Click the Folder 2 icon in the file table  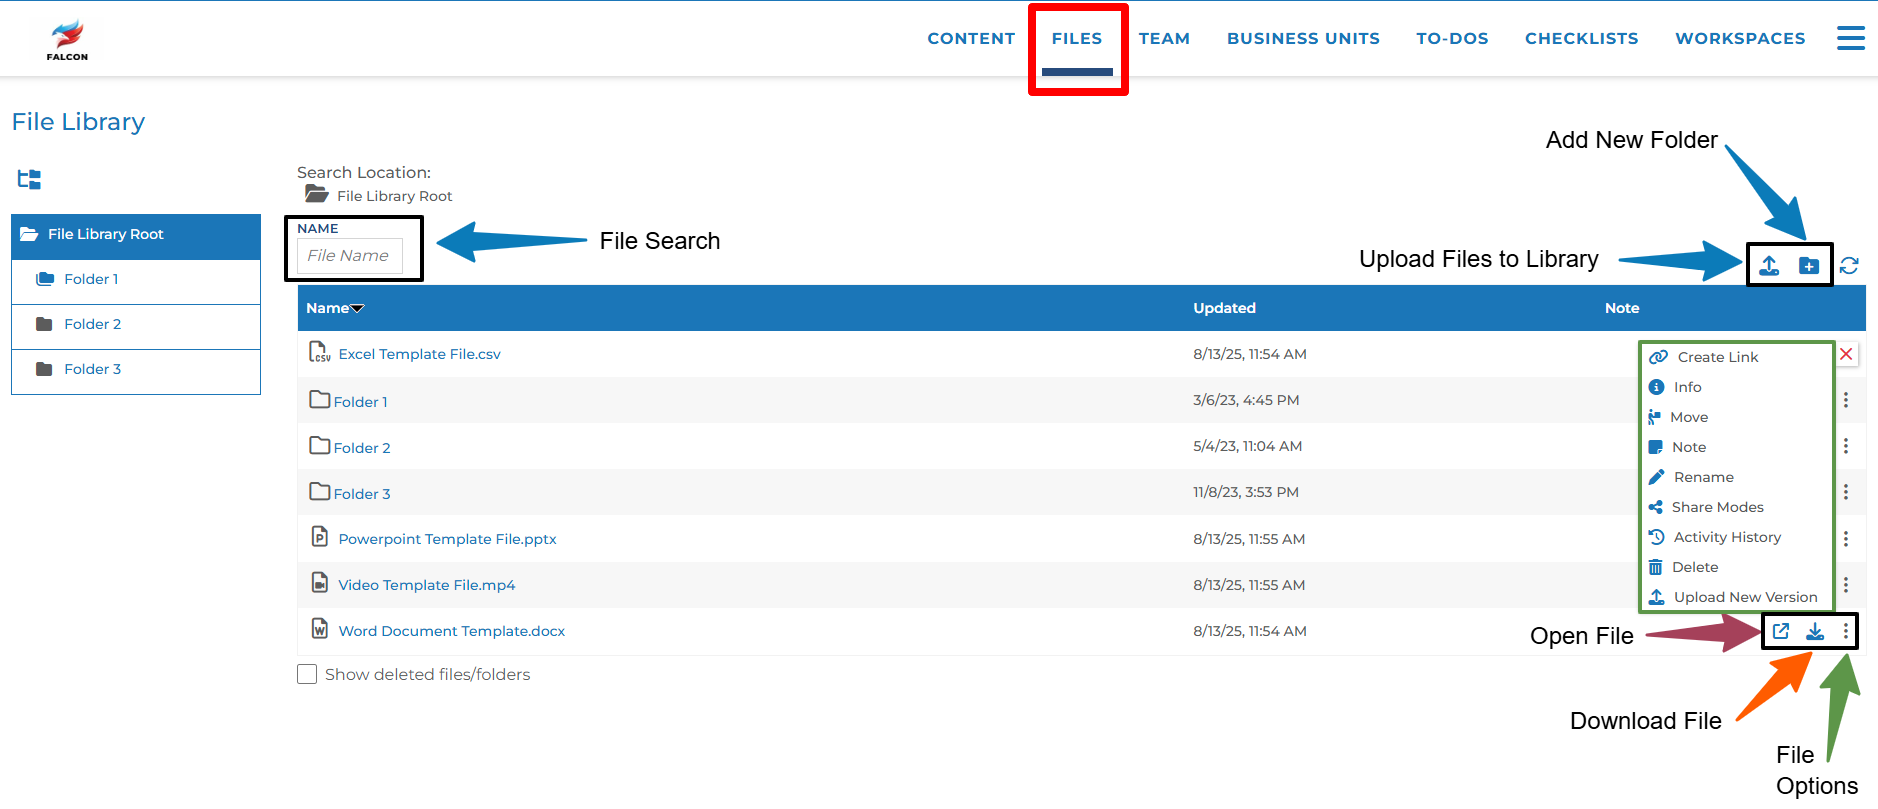tap(320, 445)
